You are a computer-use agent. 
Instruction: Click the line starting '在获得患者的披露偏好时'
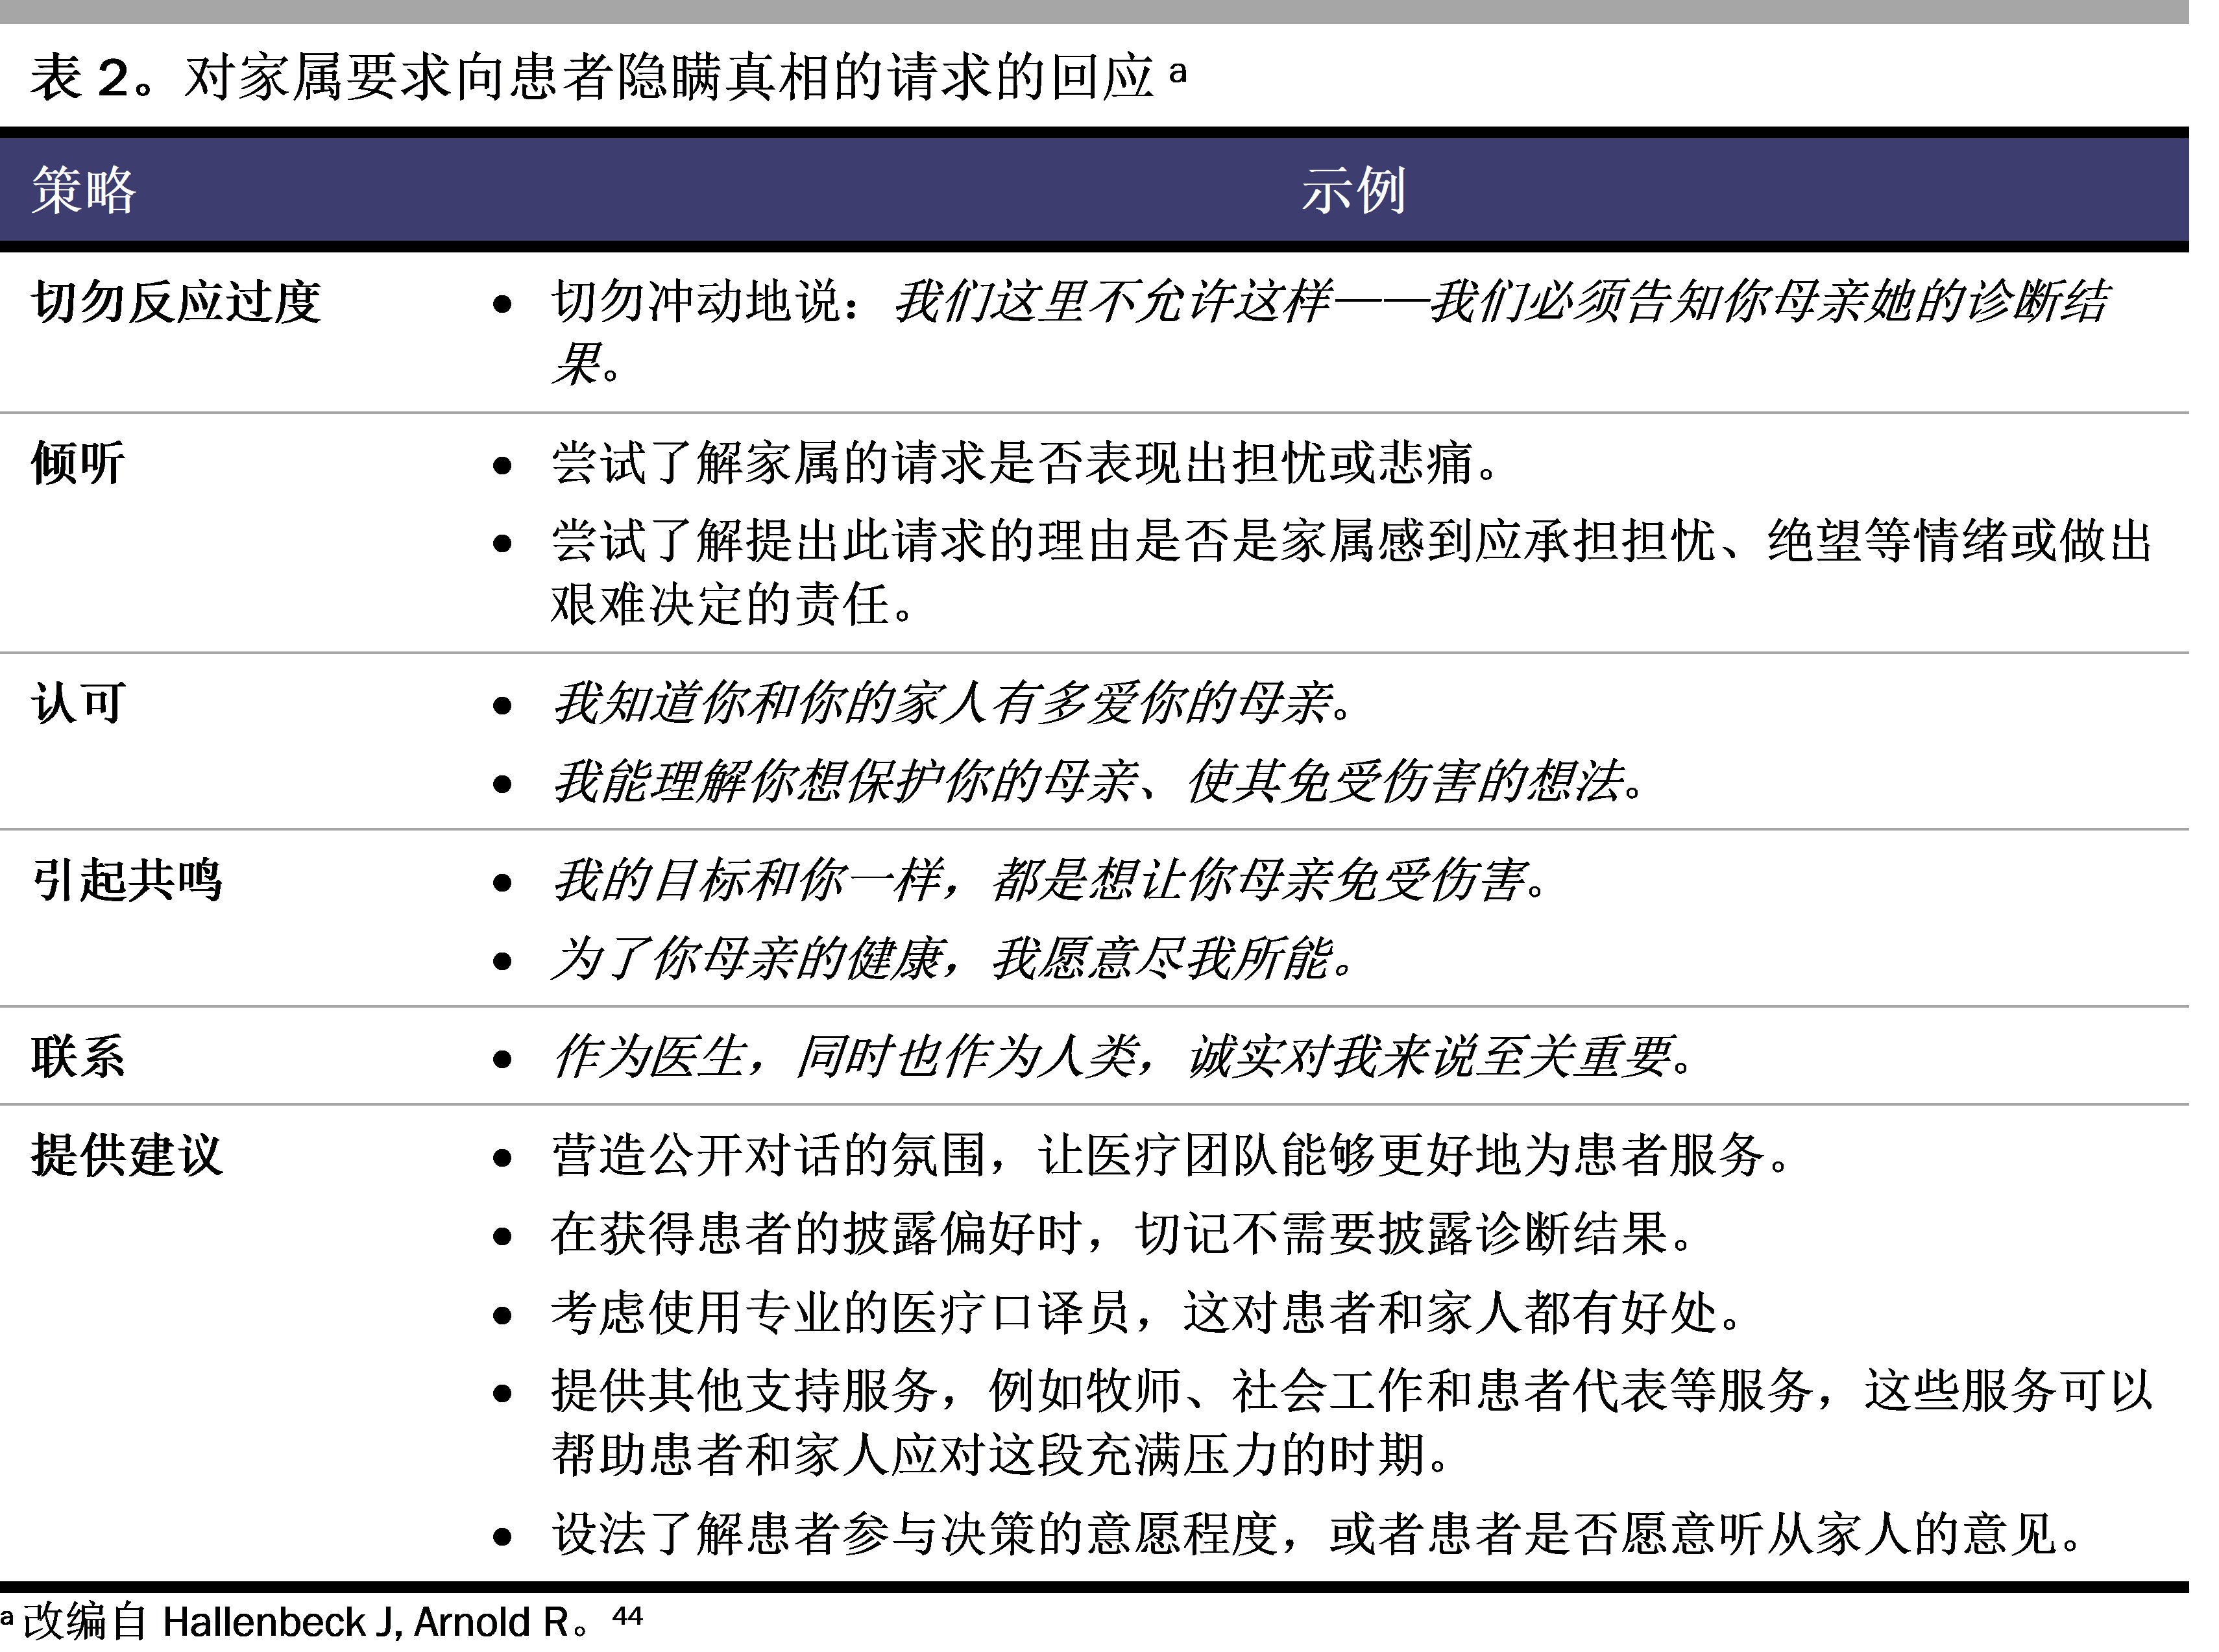click(1123, 1233)
